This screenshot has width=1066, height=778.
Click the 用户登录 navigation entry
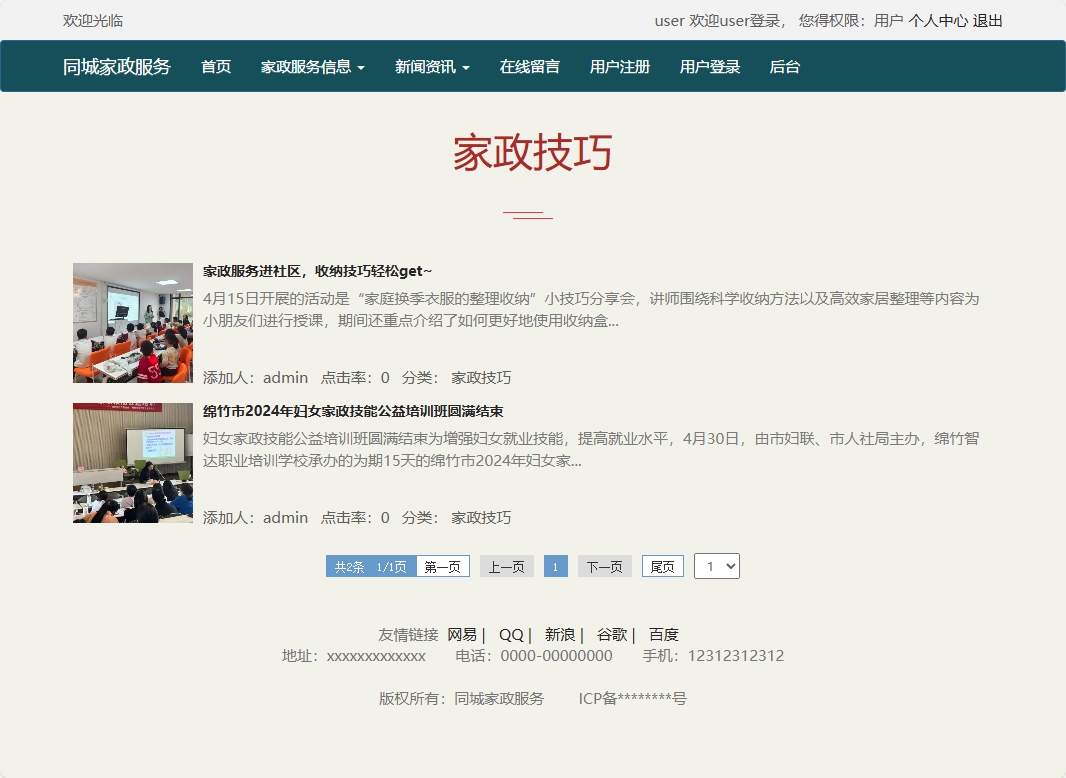click(709, 66)
